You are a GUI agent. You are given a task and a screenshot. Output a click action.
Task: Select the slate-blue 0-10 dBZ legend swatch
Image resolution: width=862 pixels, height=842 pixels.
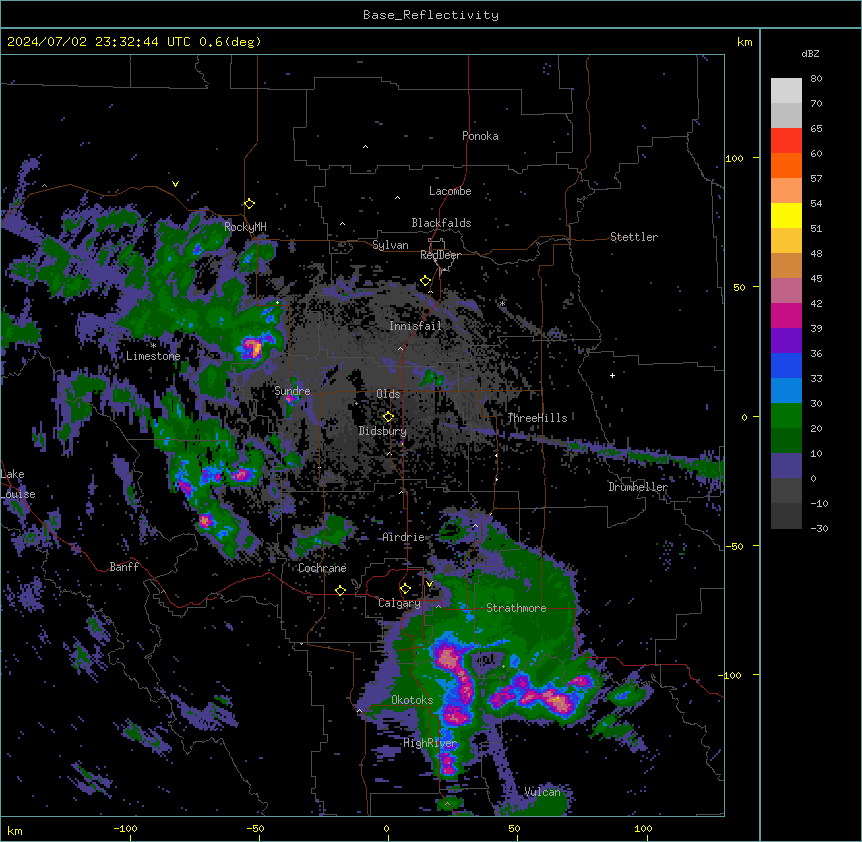tap(786, 466)
